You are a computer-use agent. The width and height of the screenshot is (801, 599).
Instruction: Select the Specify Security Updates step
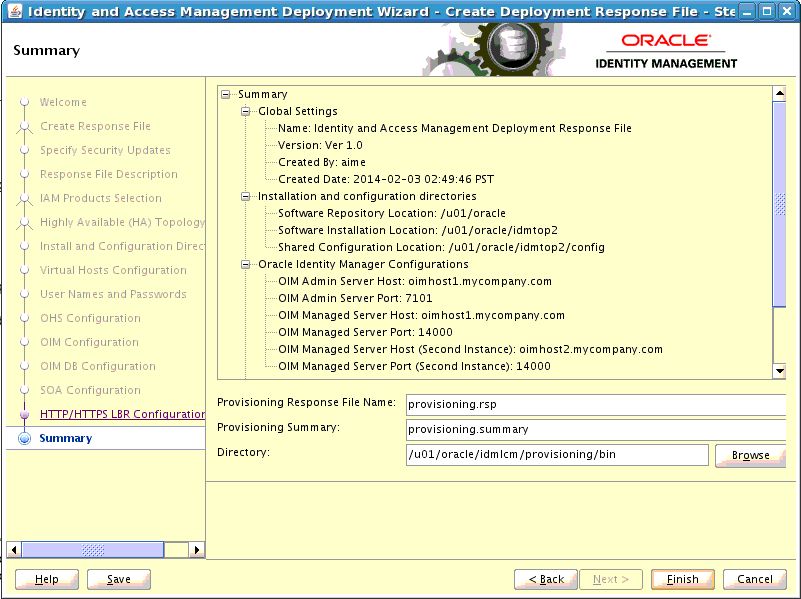tap(105, 150)
